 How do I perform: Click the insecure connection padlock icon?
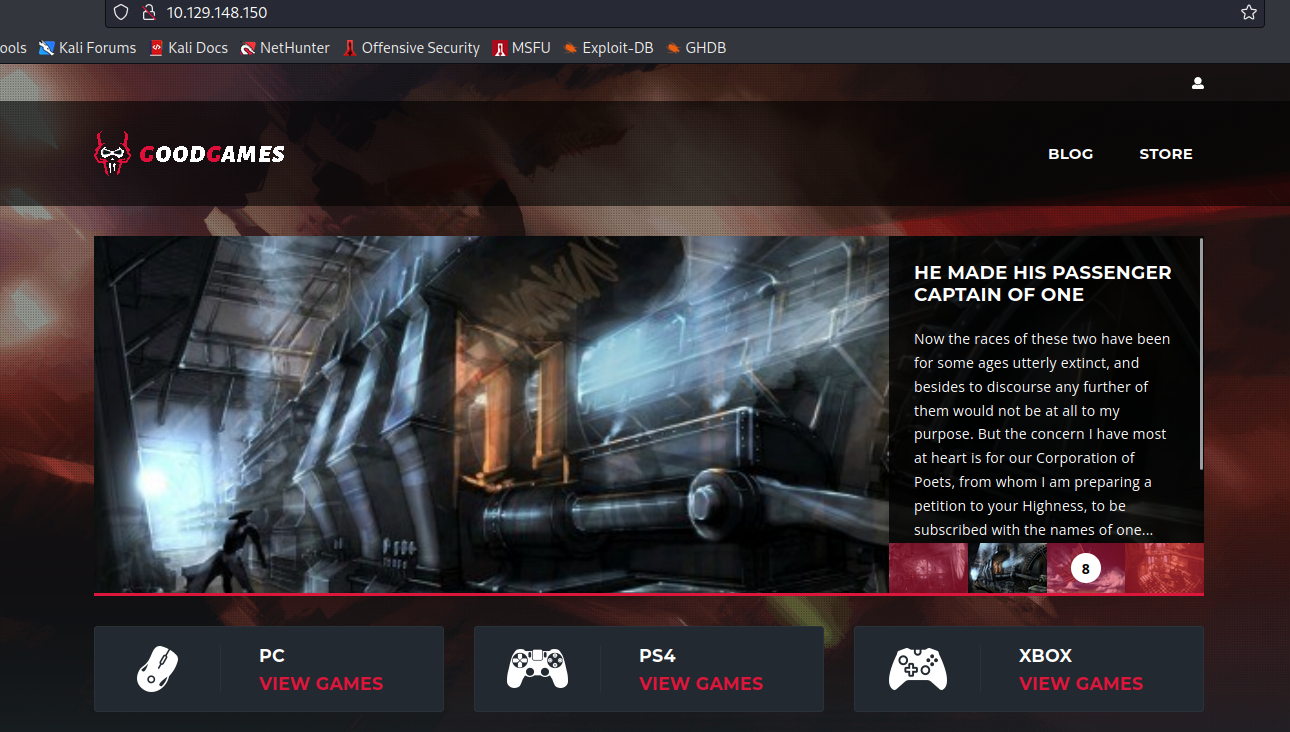148,13
